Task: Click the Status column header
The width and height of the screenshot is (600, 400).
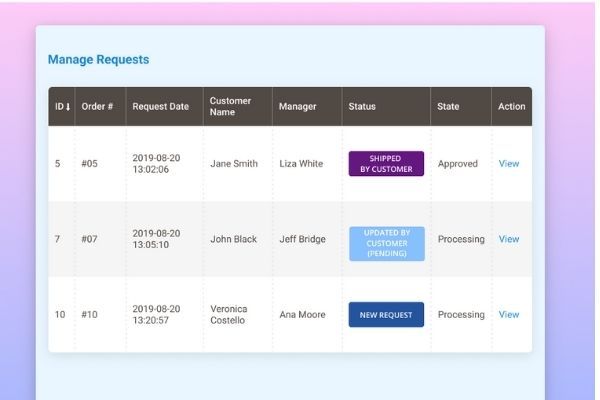Action: point(361,107)
